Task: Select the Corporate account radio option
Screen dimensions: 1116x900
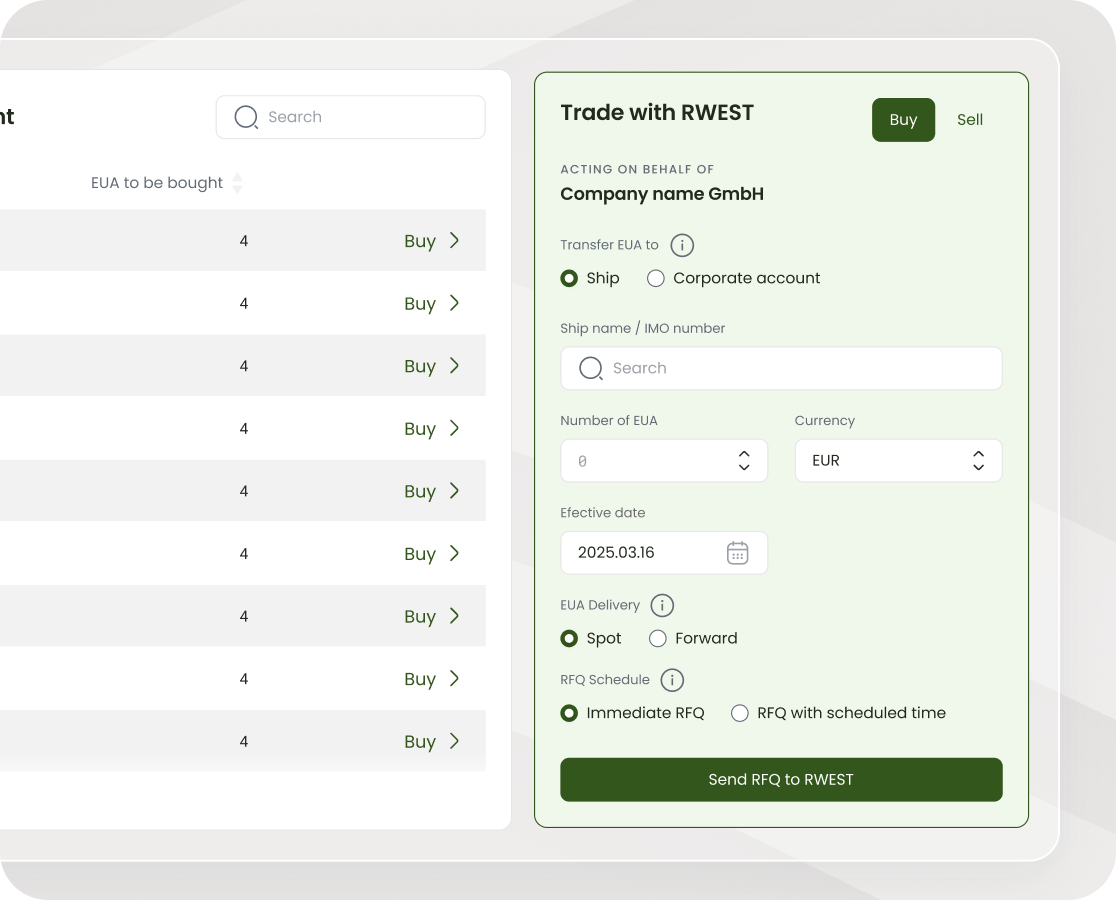Action: coord(656,279)
